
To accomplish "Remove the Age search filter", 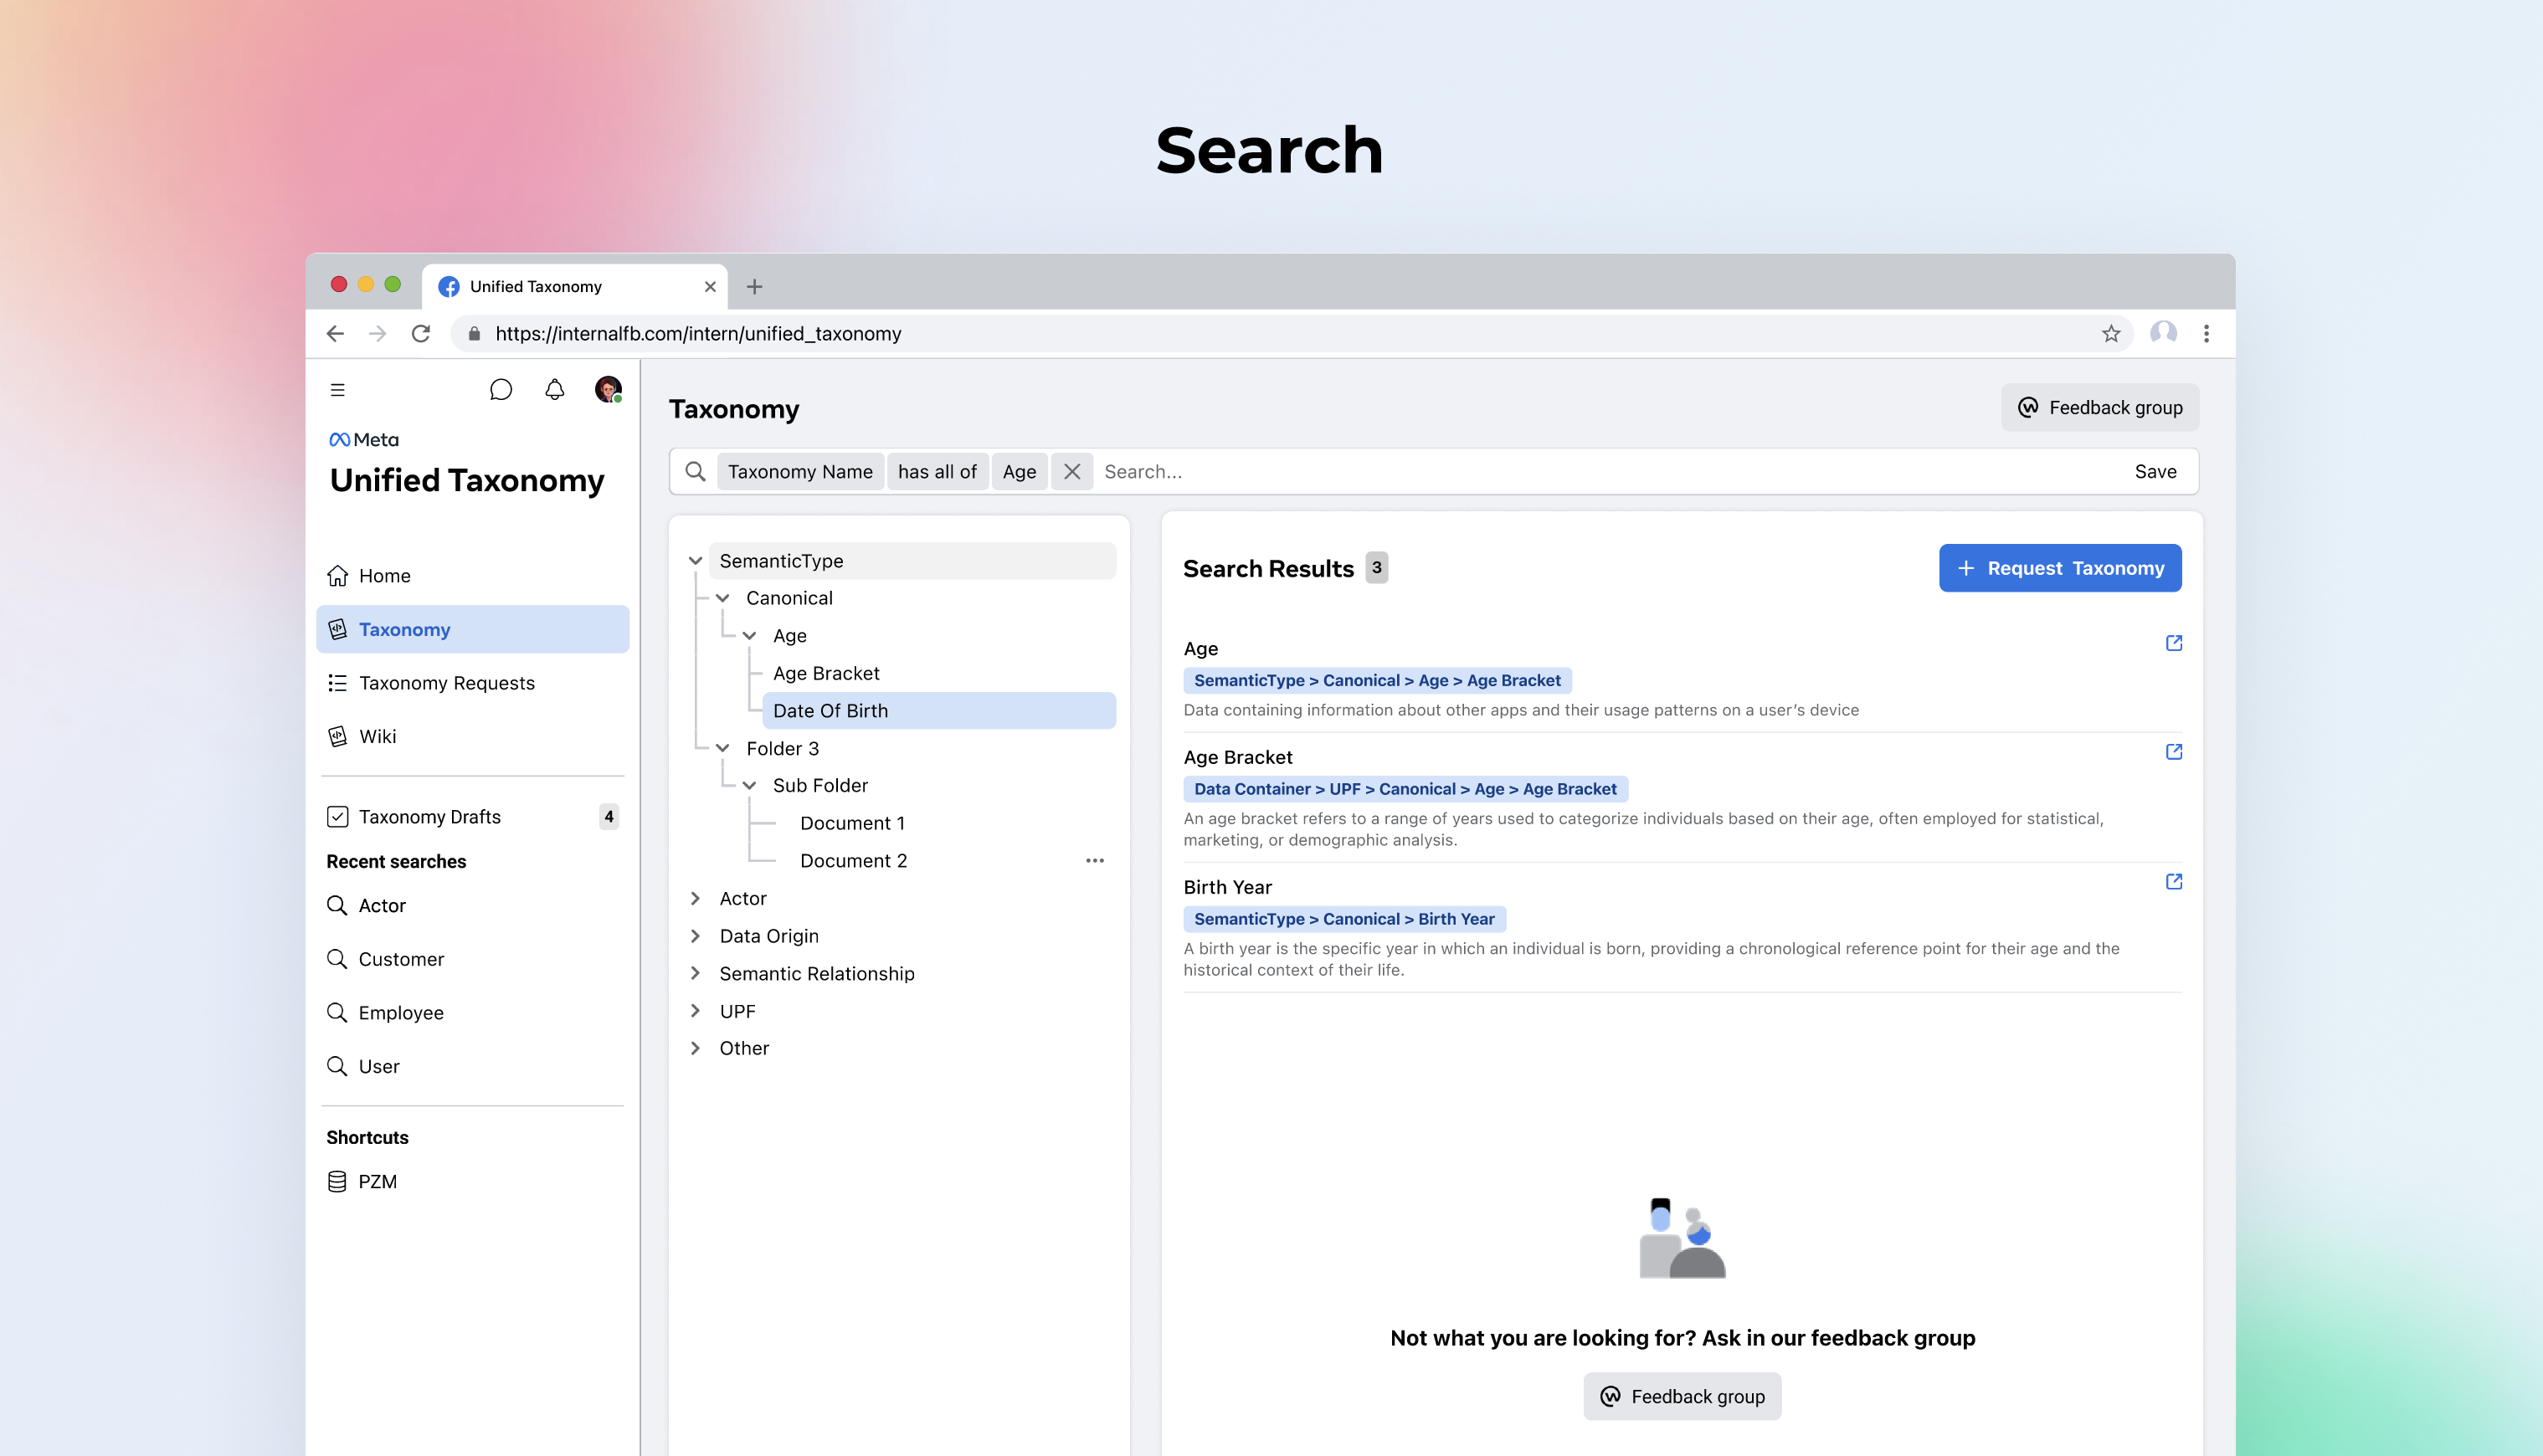I will 1072,471.
